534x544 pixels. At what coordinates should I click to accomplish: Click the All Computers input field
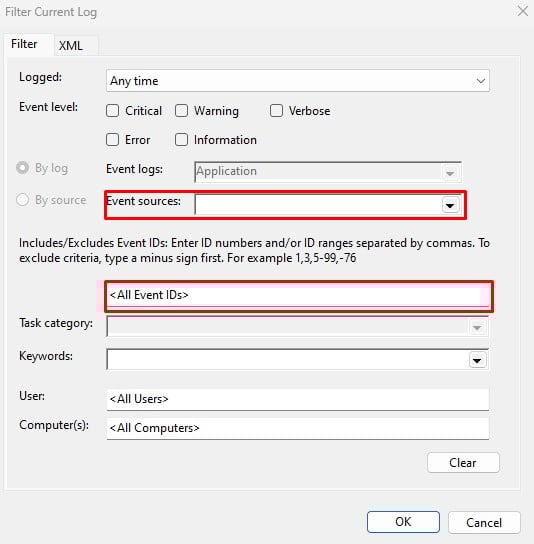298,428
